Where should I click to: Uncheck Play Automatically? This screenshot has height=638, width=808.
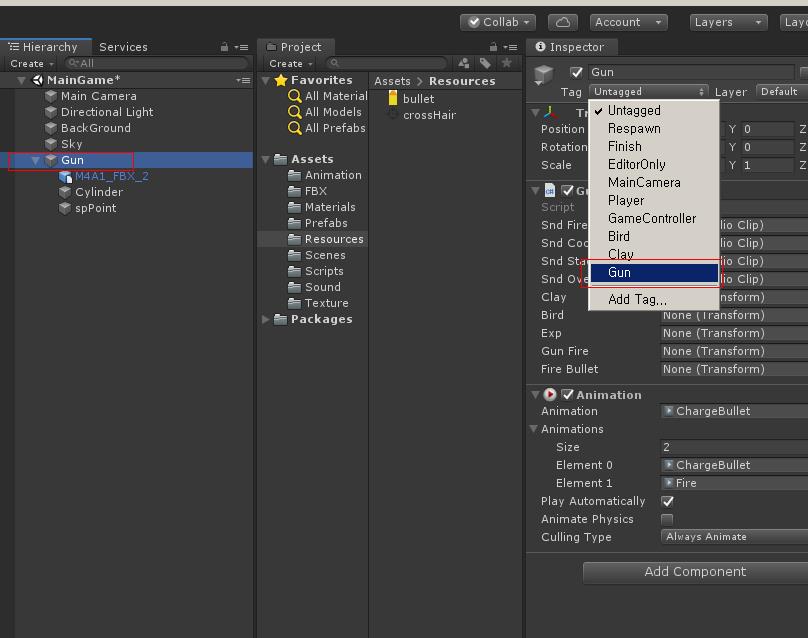point(667,501)
